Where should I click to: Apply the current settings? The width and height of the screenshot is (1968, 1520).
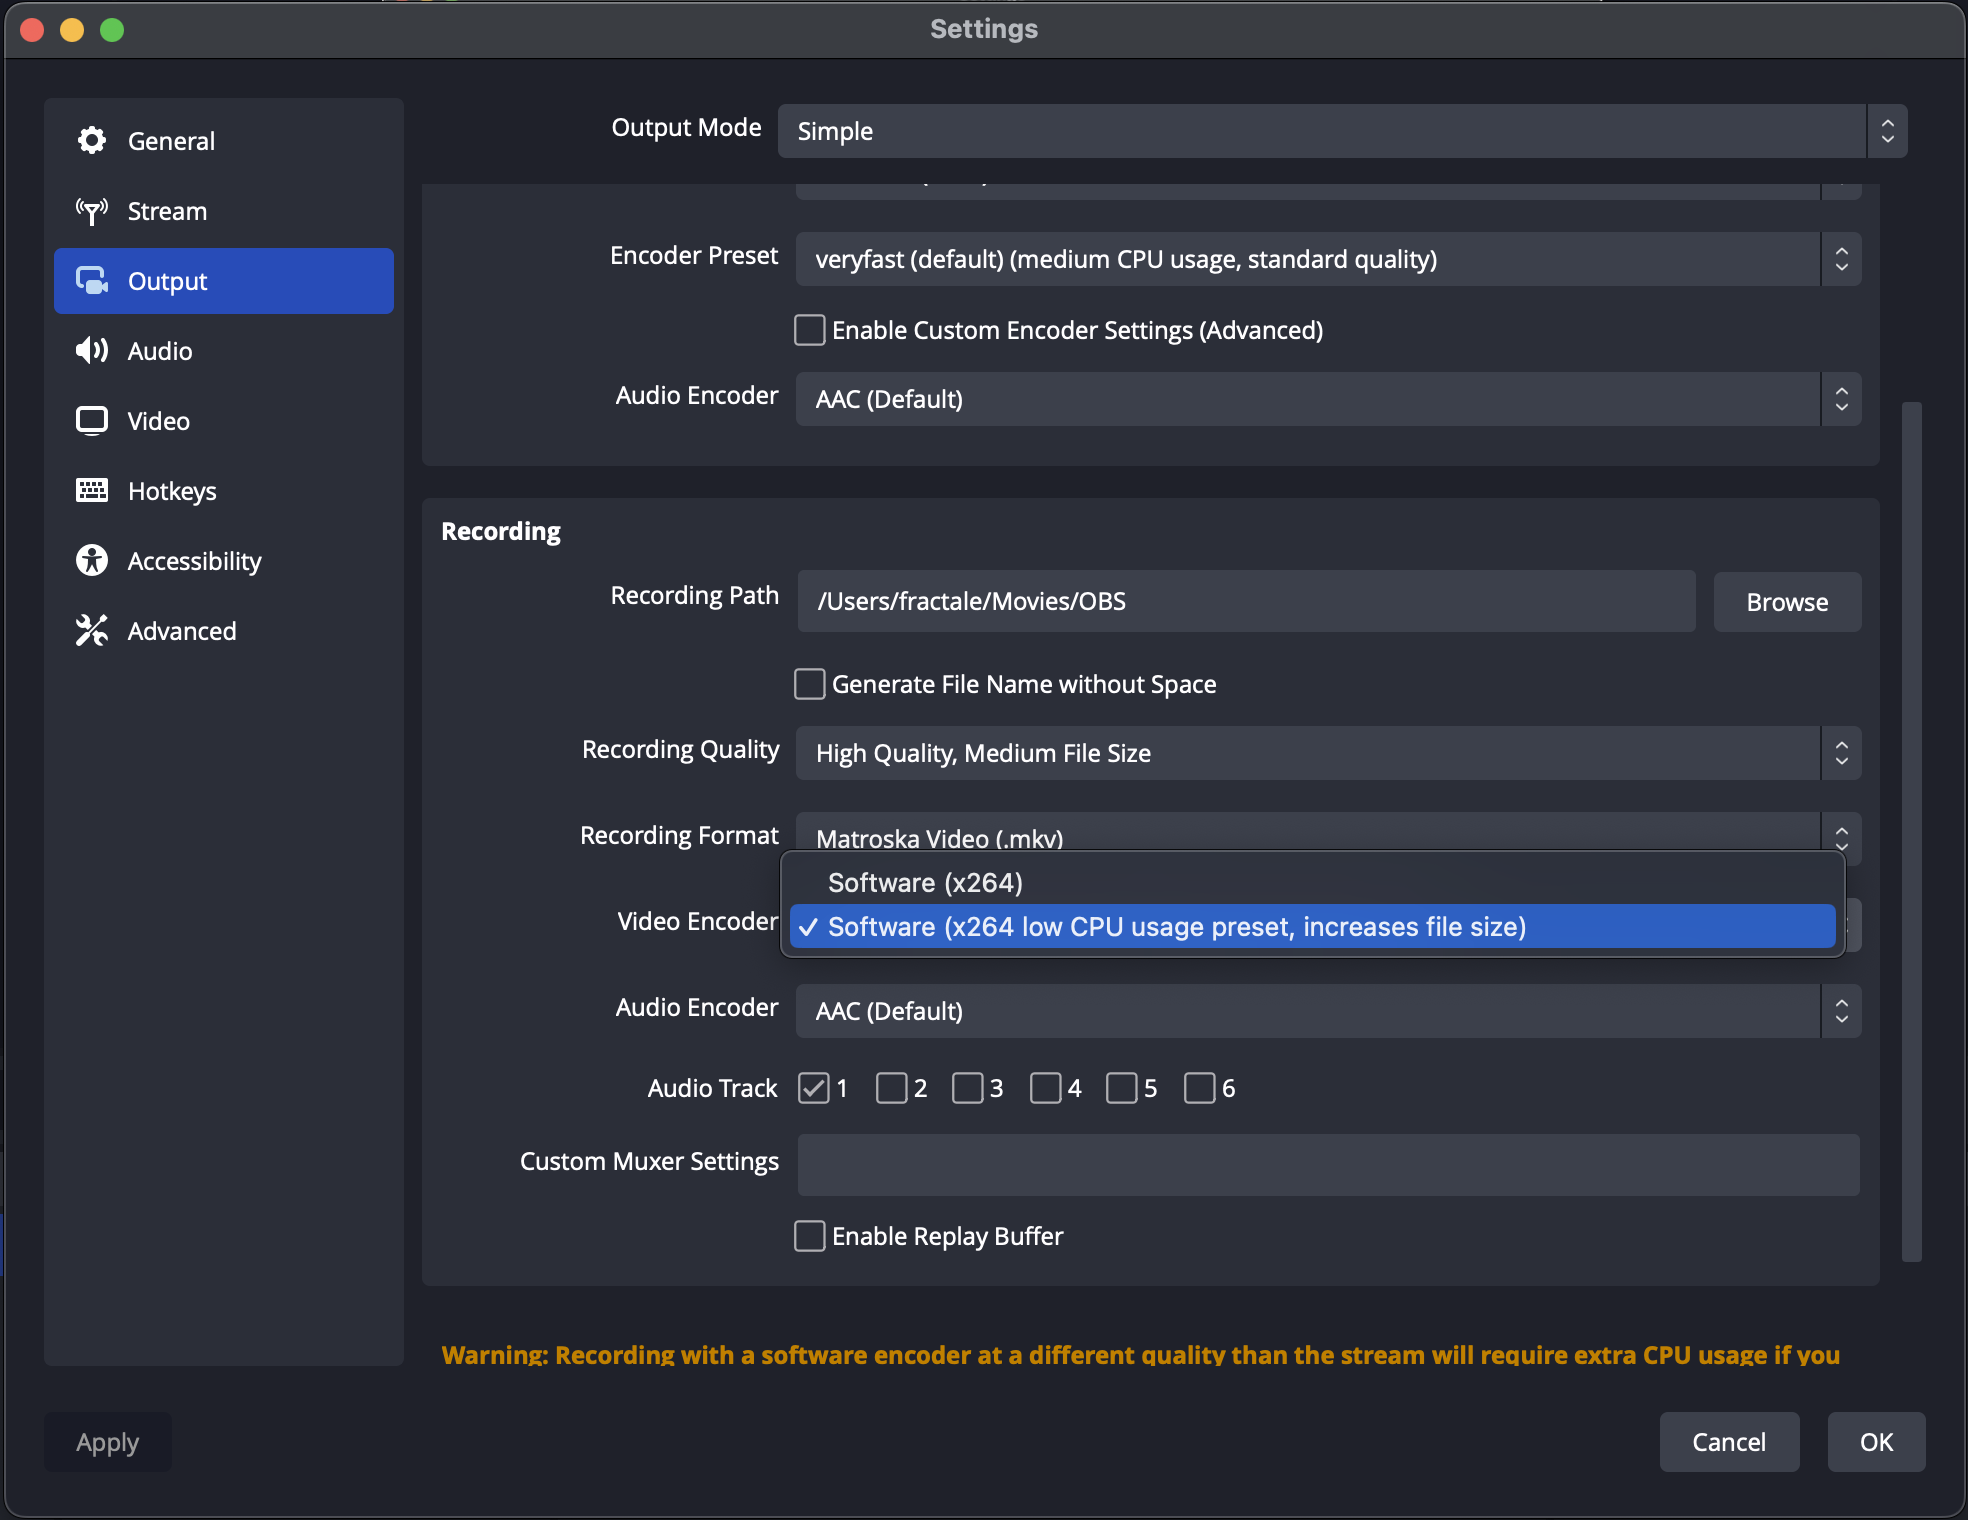107,1441
